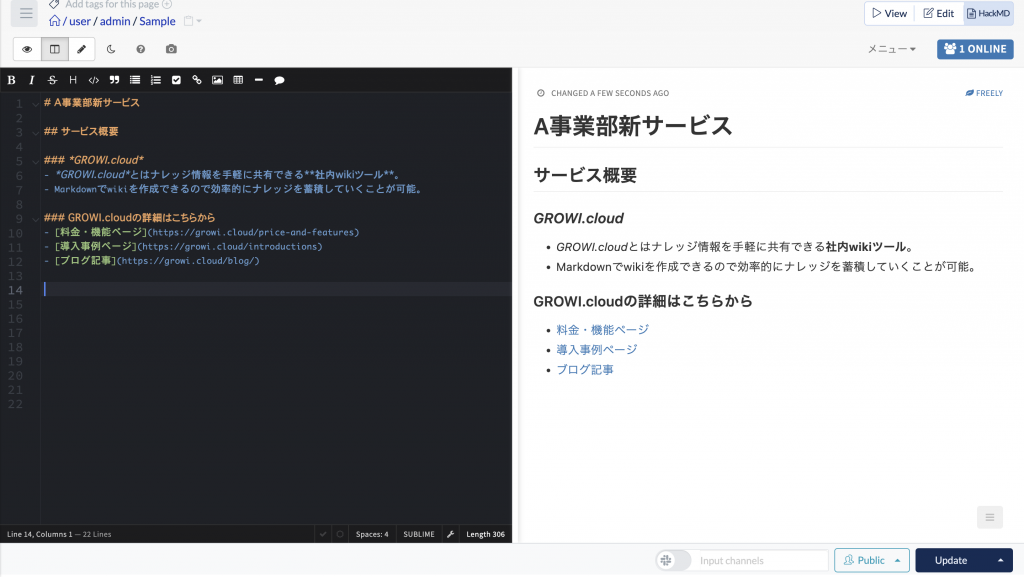Insert a horizontal rule
Viewport: 1024px width, 577px height.
[259, 80]
